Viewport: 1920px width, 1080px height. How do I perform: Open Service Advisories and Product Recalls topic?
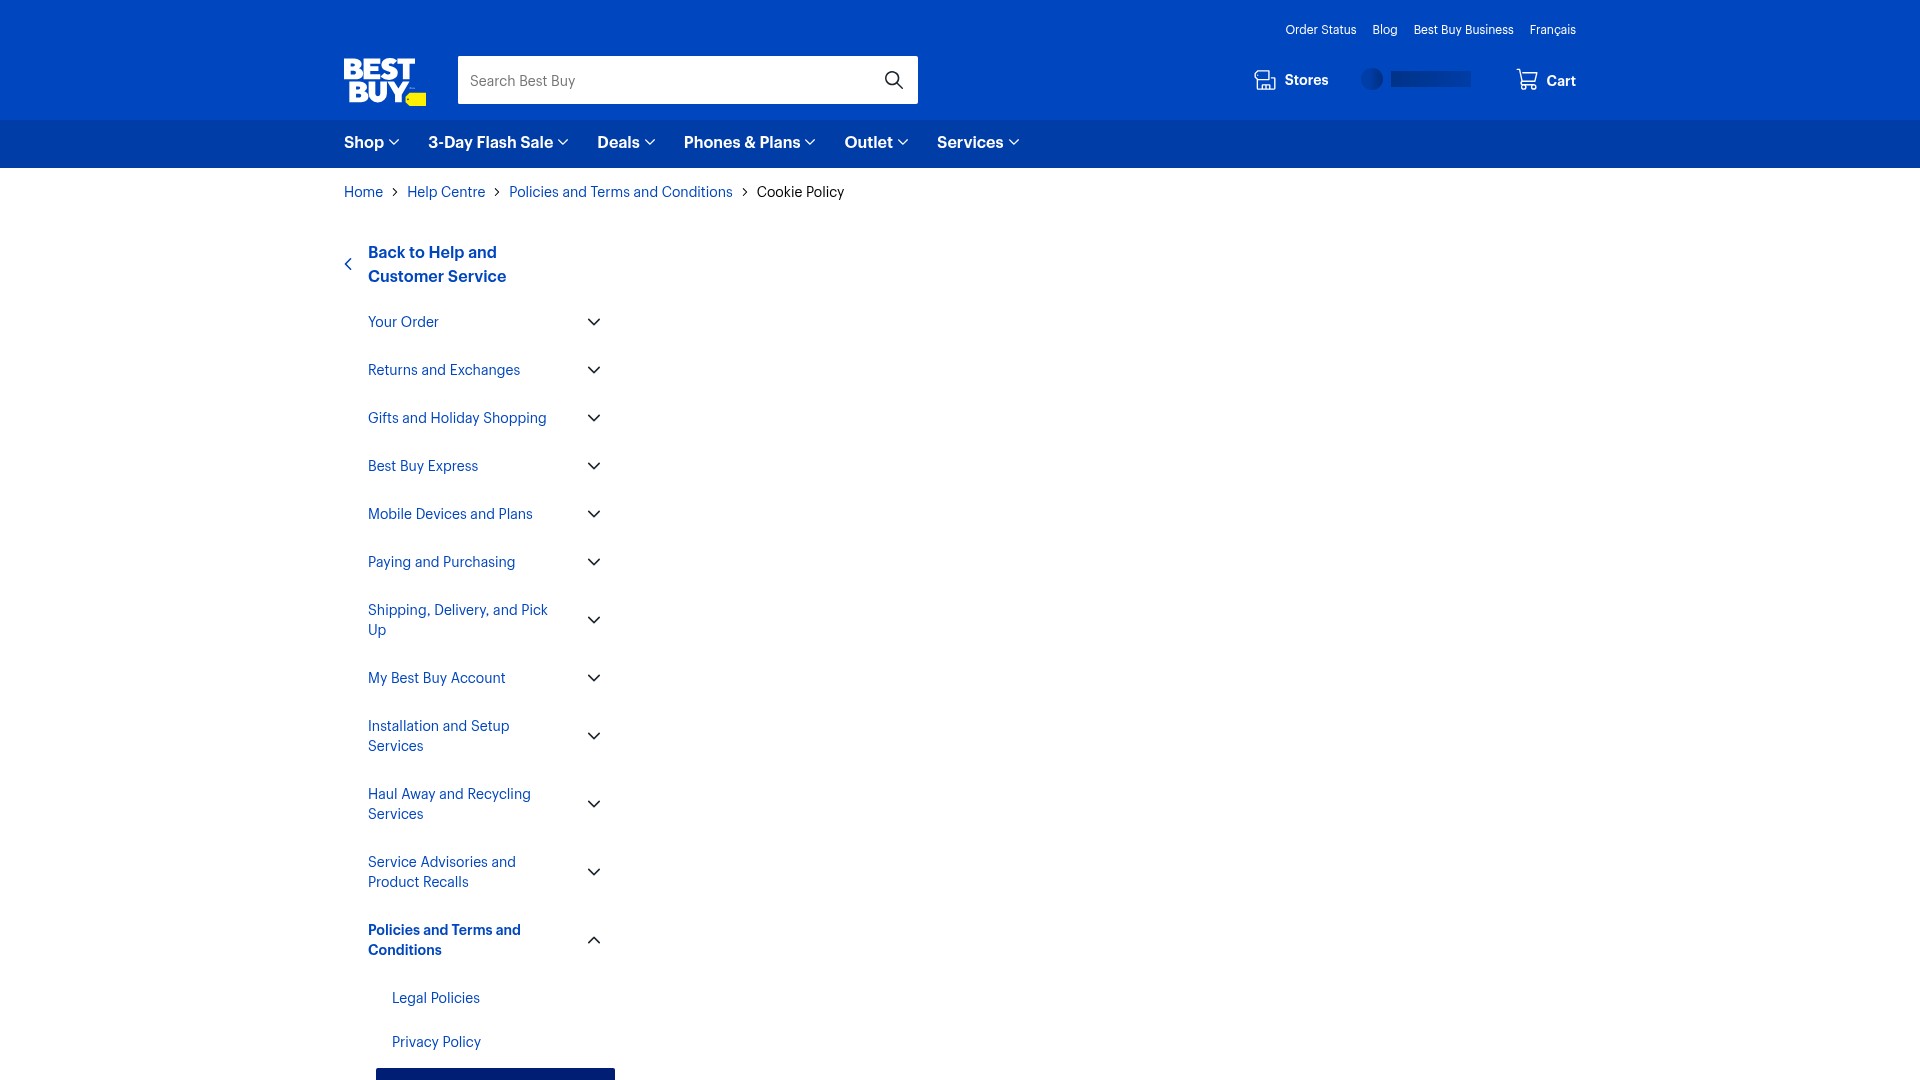[x=442, y=872]
